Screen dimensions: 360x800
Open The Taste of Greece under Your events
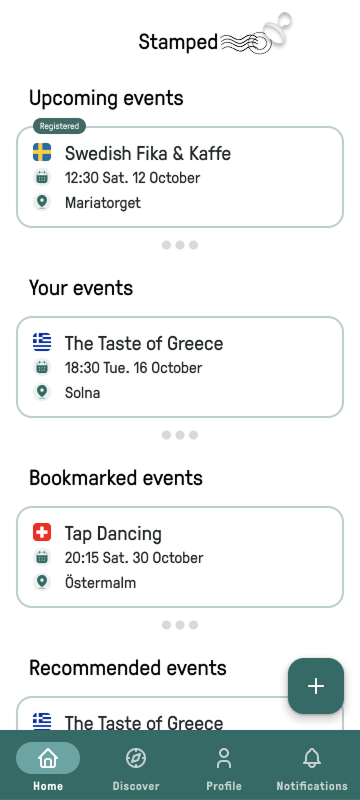[x=180, y=367]
